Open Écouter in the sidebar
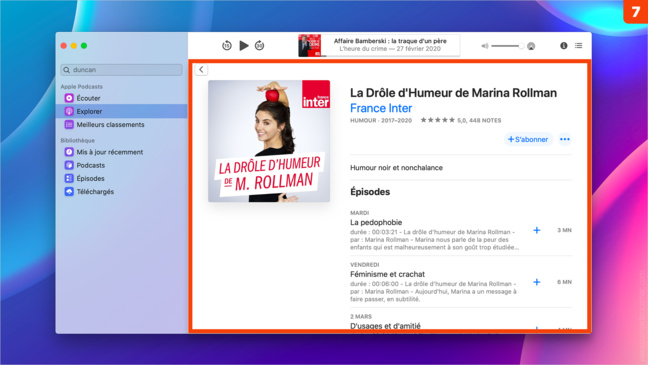 (122, 98)
